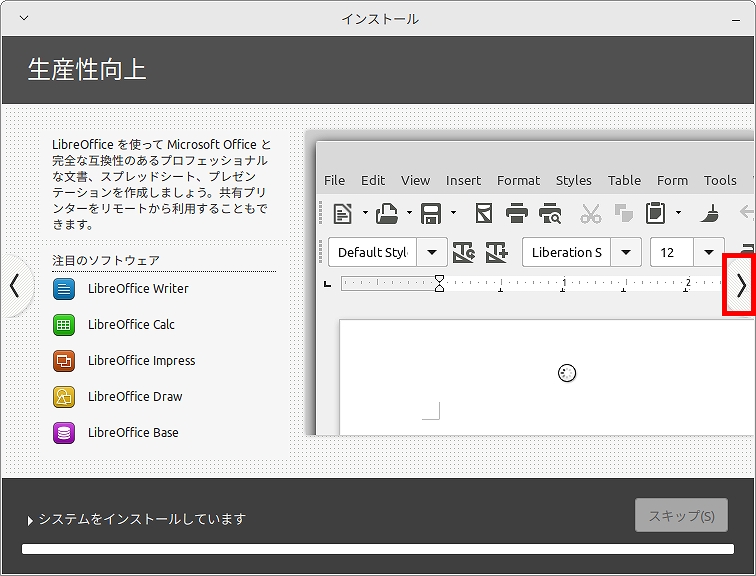Click the LibreOffice Impress icon
Image resolution: width=756 pixels, height=576 pixels.
[64, 361]
